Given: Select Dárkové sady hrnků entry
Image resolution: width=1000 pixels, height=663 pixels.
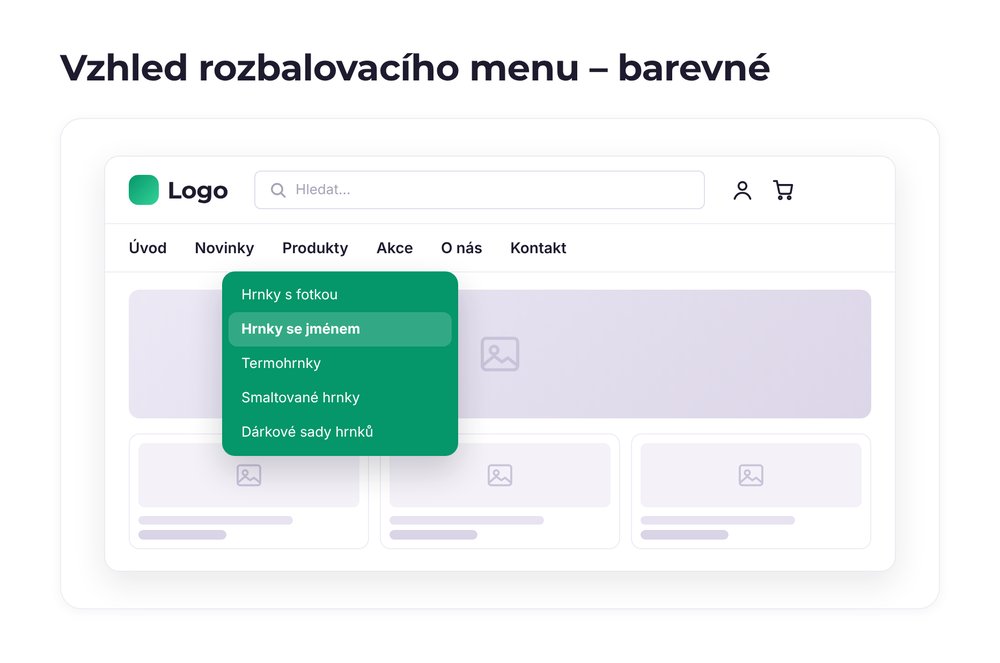Looking at the screenshot, I should (x=340, y=432).
